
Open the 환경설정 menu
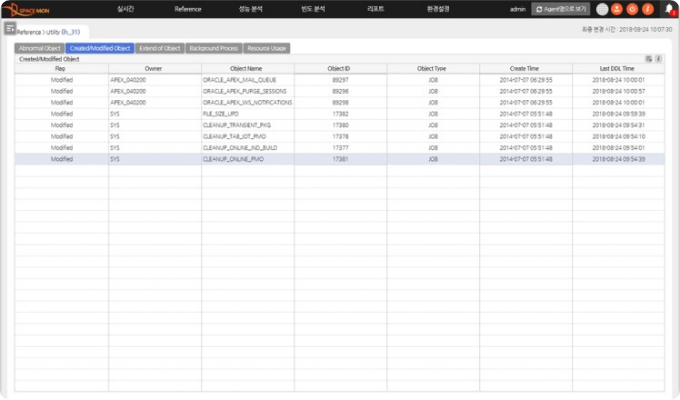point(438,8)
